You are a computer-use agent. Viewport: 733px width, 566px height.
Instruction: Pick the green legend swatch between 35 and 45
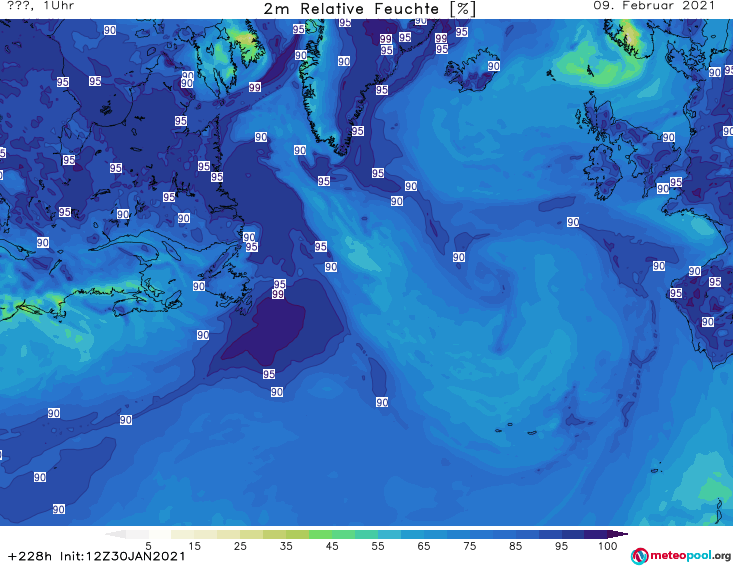click(320, 534)
